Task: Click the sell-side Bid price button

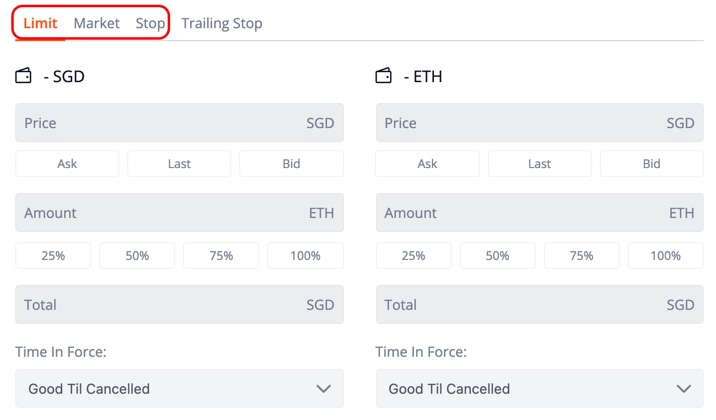Action: point(652,163)
